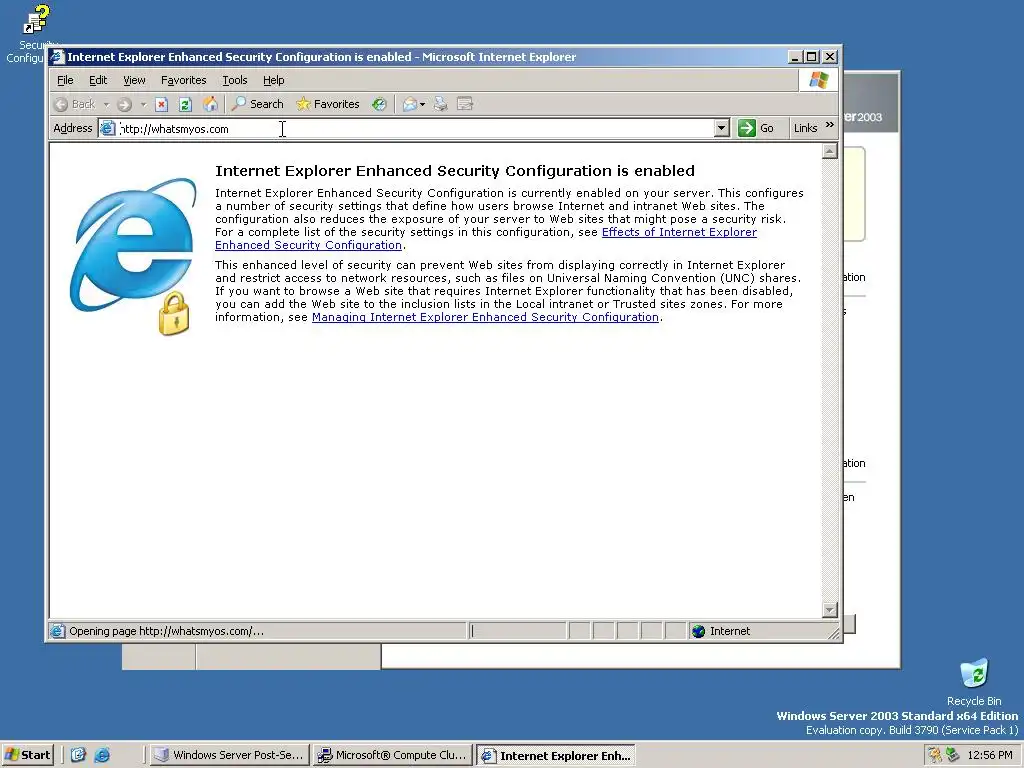The height and width of the screenshot is (768, 1024).
Task: Click the security alert tray icon
Action: pyautogui.click(x=935, y=755)
